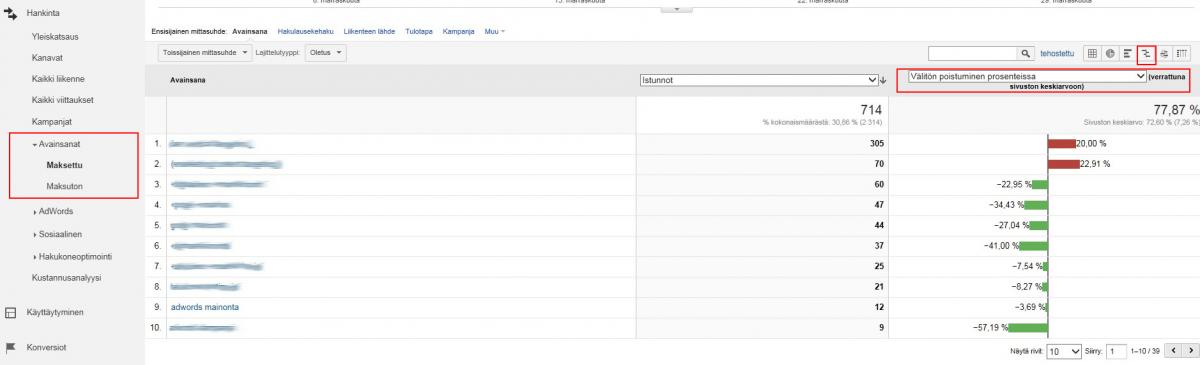Click the sessions value 70
Screen dimensions: 1200x365
[x=880, y=164]
